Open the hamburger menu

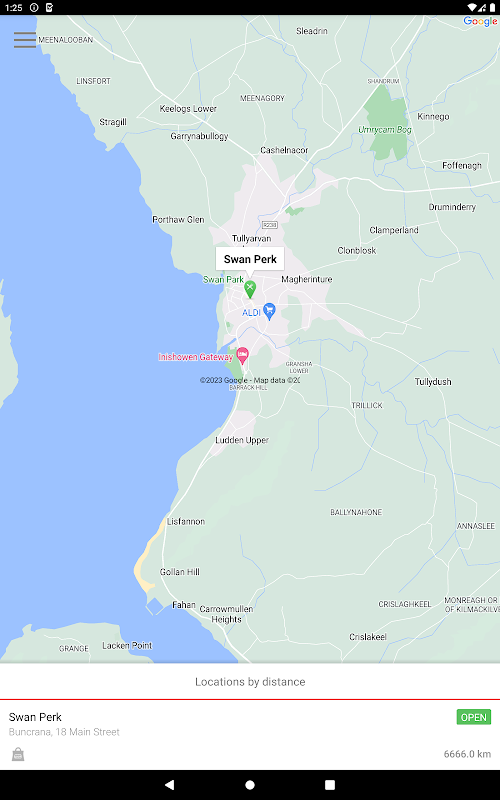25,40
